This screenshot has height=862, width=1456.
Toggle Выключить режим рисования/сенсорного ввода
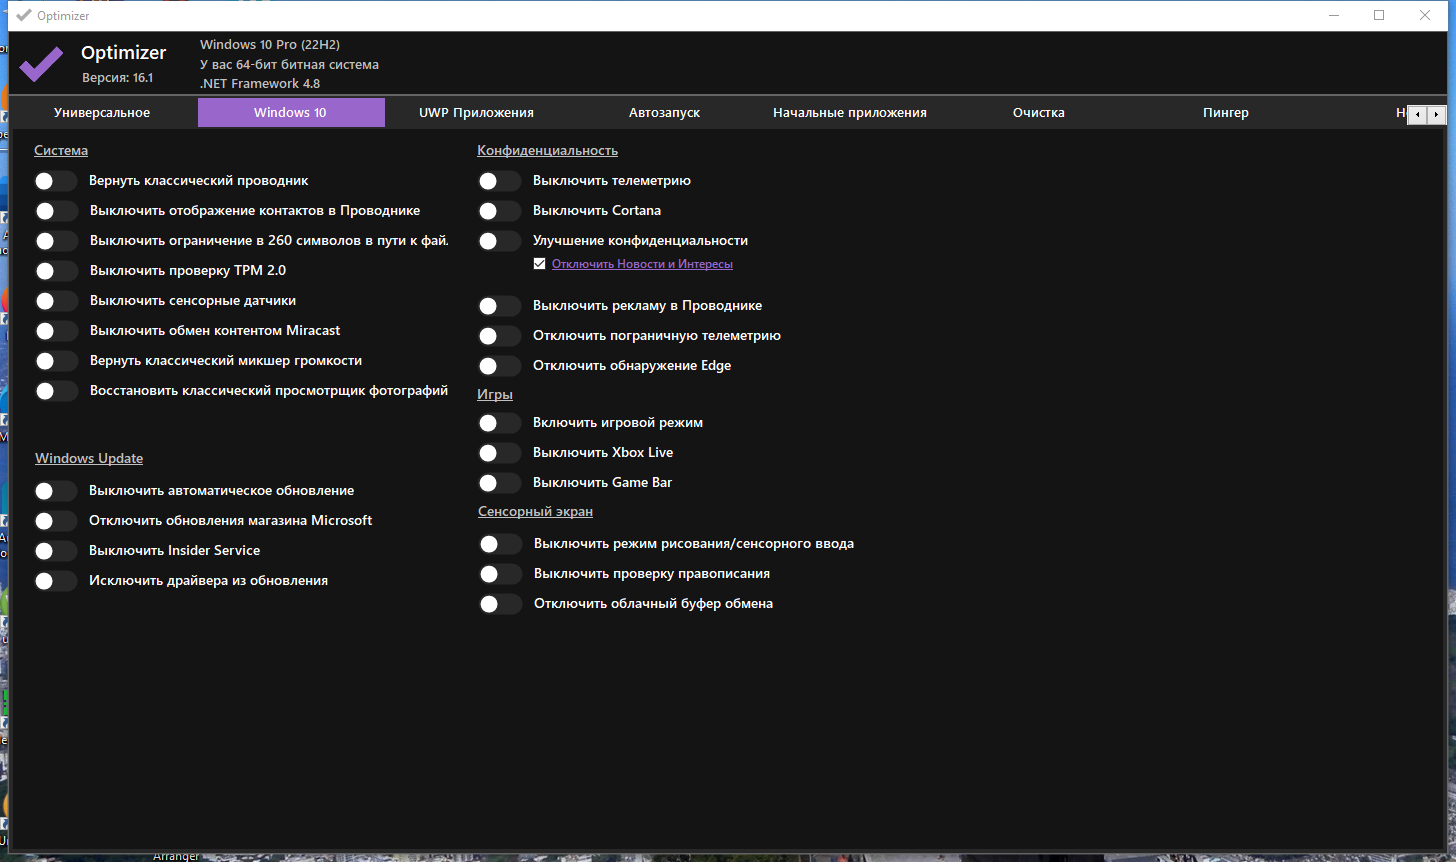coord(500,544)
